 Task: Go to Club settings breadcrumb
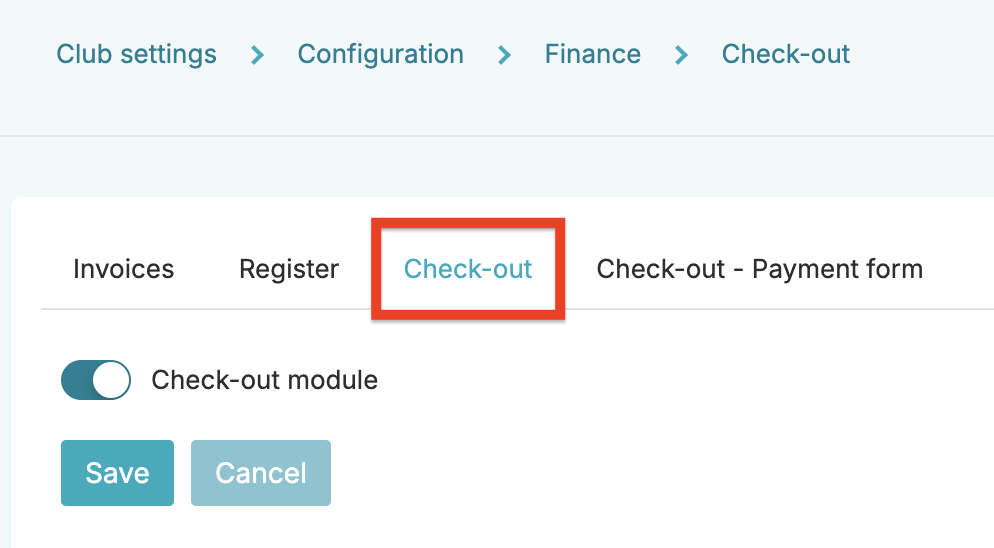click(136, 54)
